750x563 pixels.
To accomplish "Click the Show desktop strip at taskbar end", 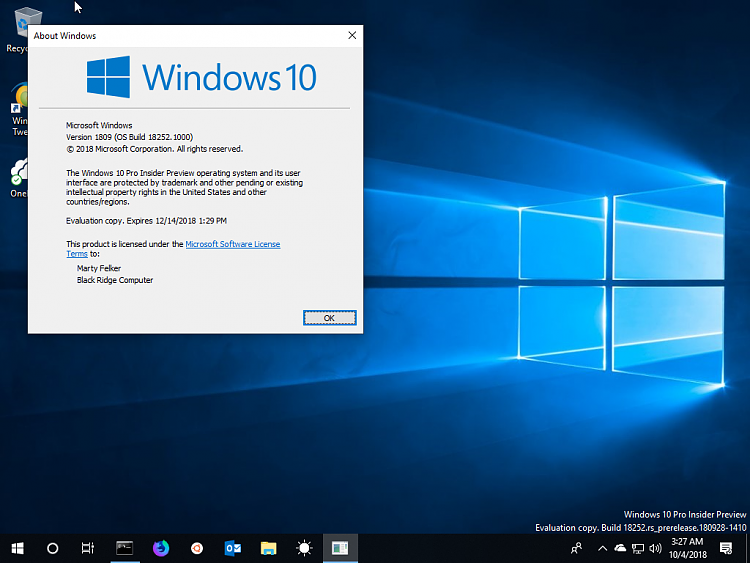I will (747, 548).
